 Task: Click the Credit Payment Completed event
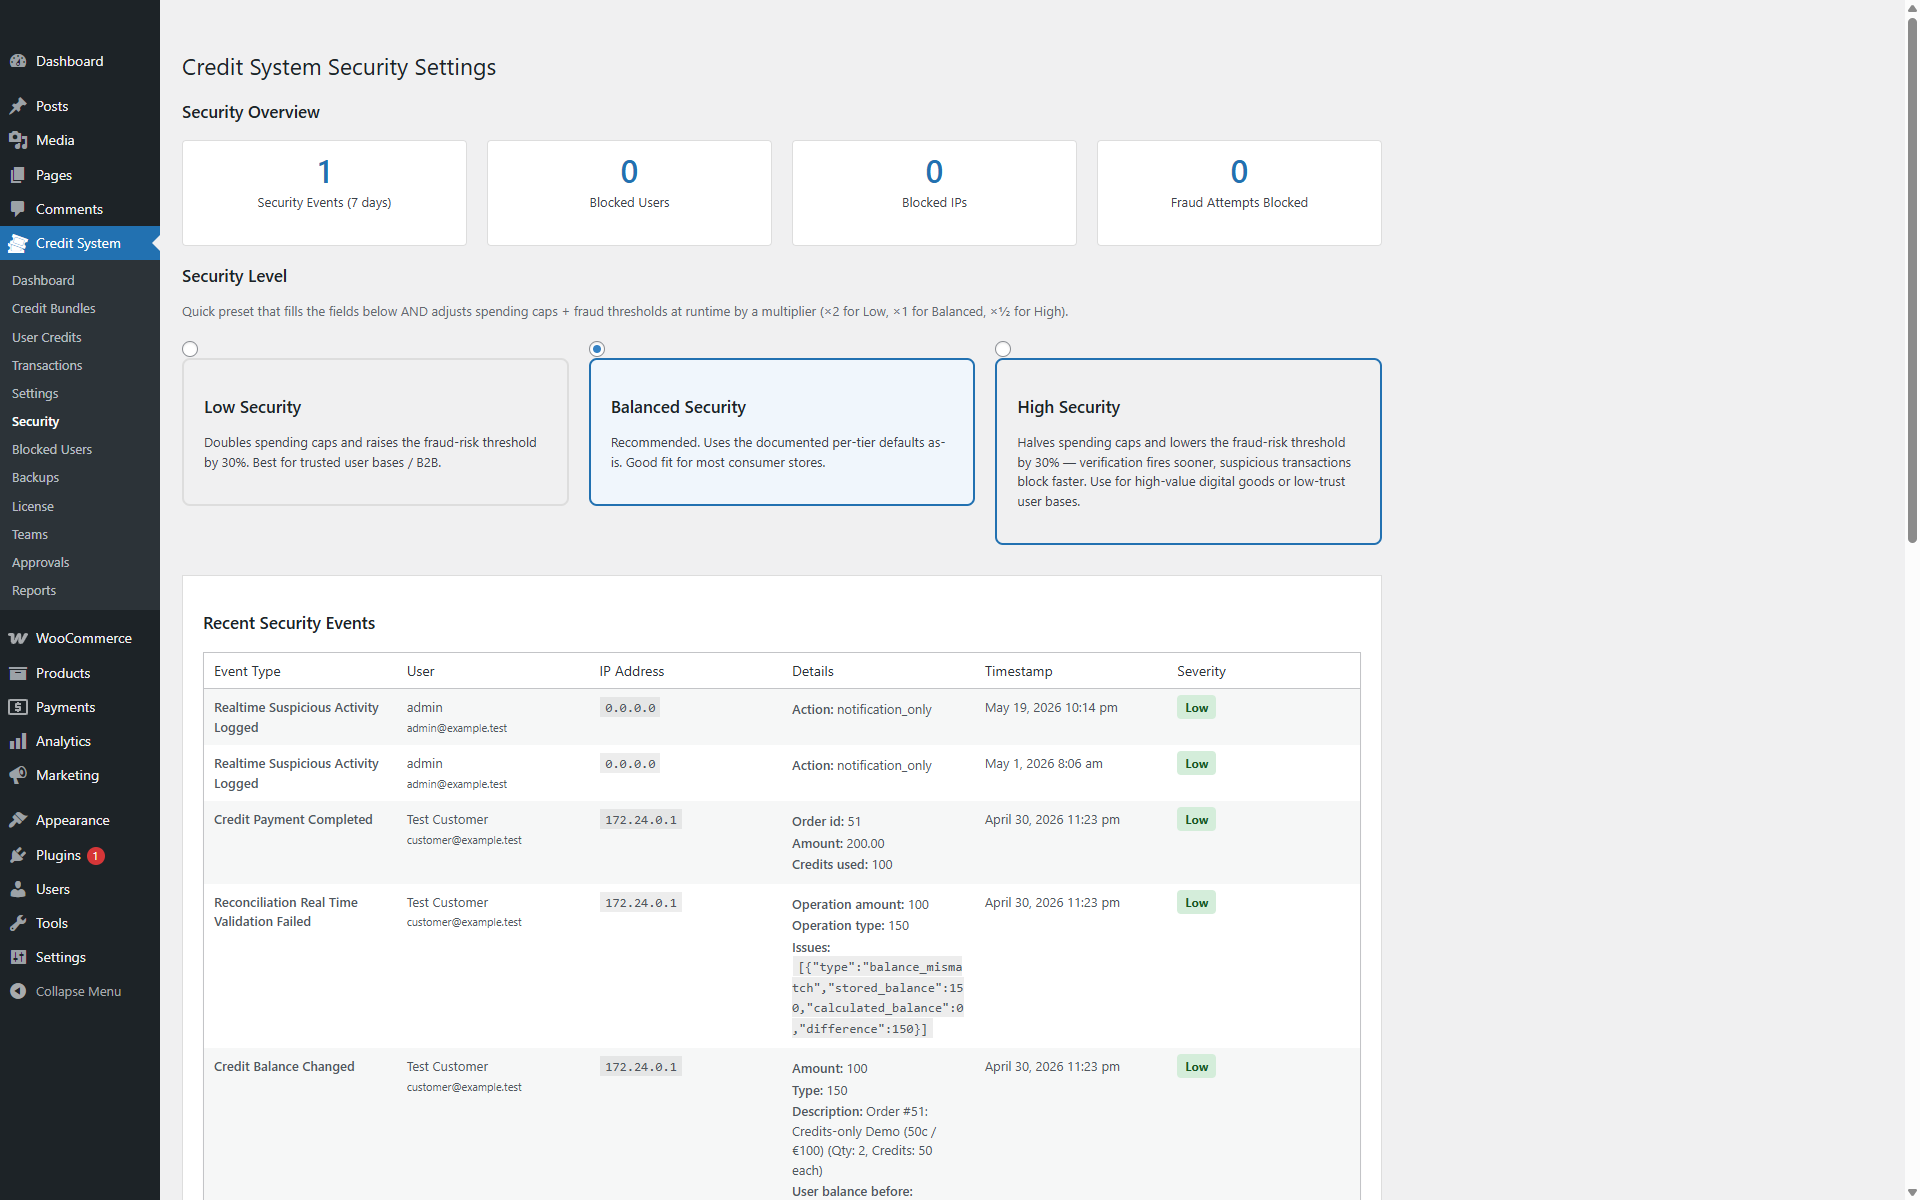(x=293, y=819)
